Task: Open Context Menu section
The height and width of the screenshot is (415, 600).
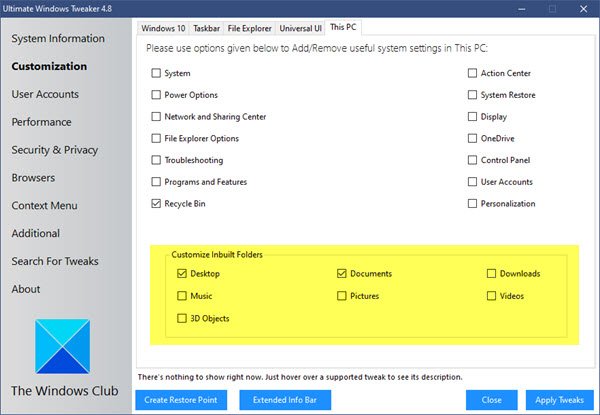Action: [44, 206]
